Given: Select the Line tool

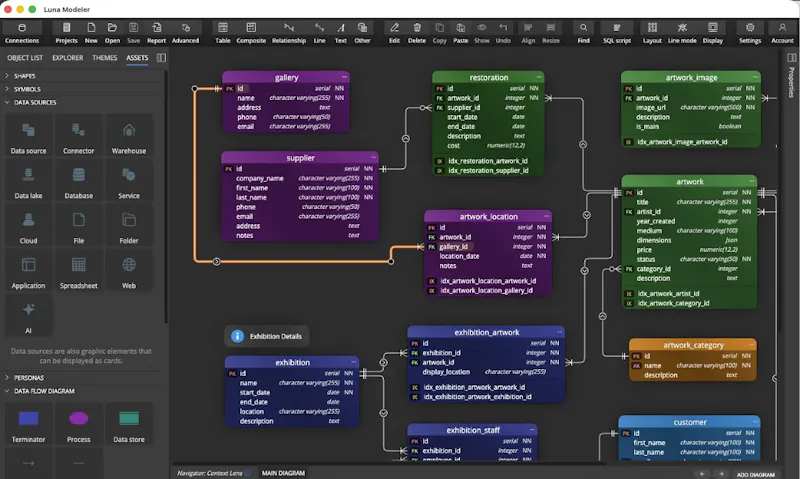Looking at the screenshot, I should [319, 33].
